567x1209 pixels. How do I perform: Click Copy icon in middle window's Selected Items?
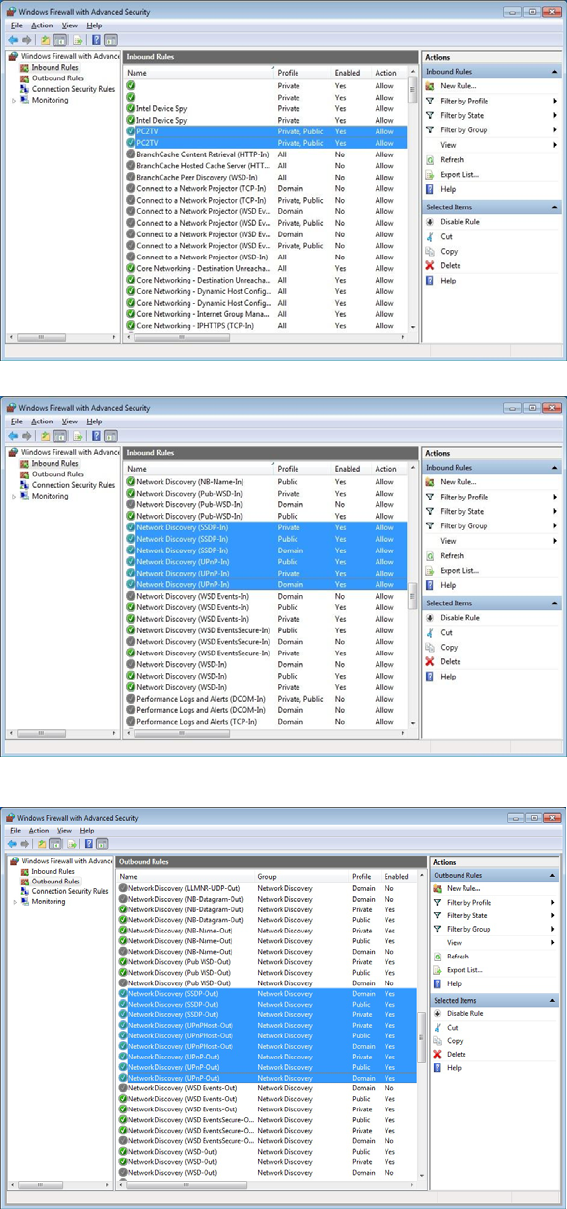point(430,647)
